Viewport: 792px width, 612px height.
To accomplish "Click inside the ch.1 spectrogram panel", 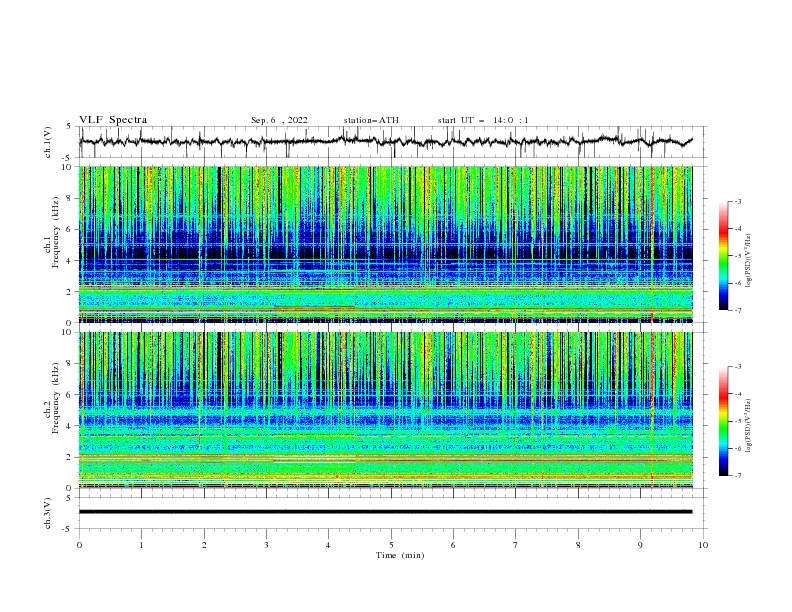I will point(386,244).
